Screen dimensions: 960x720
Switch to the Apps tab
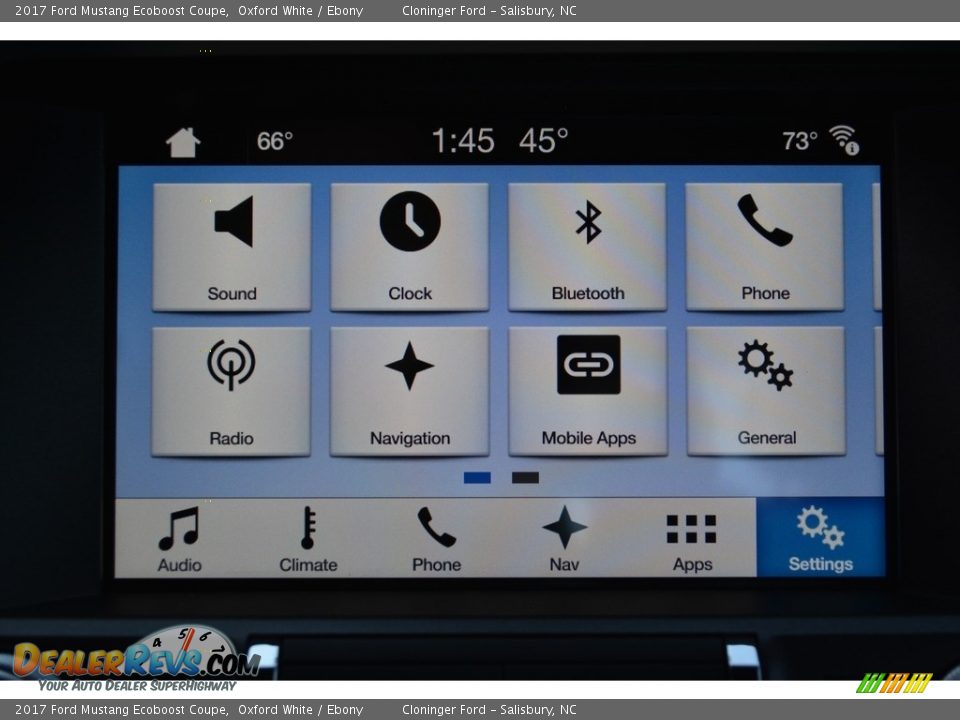(692, 539)
